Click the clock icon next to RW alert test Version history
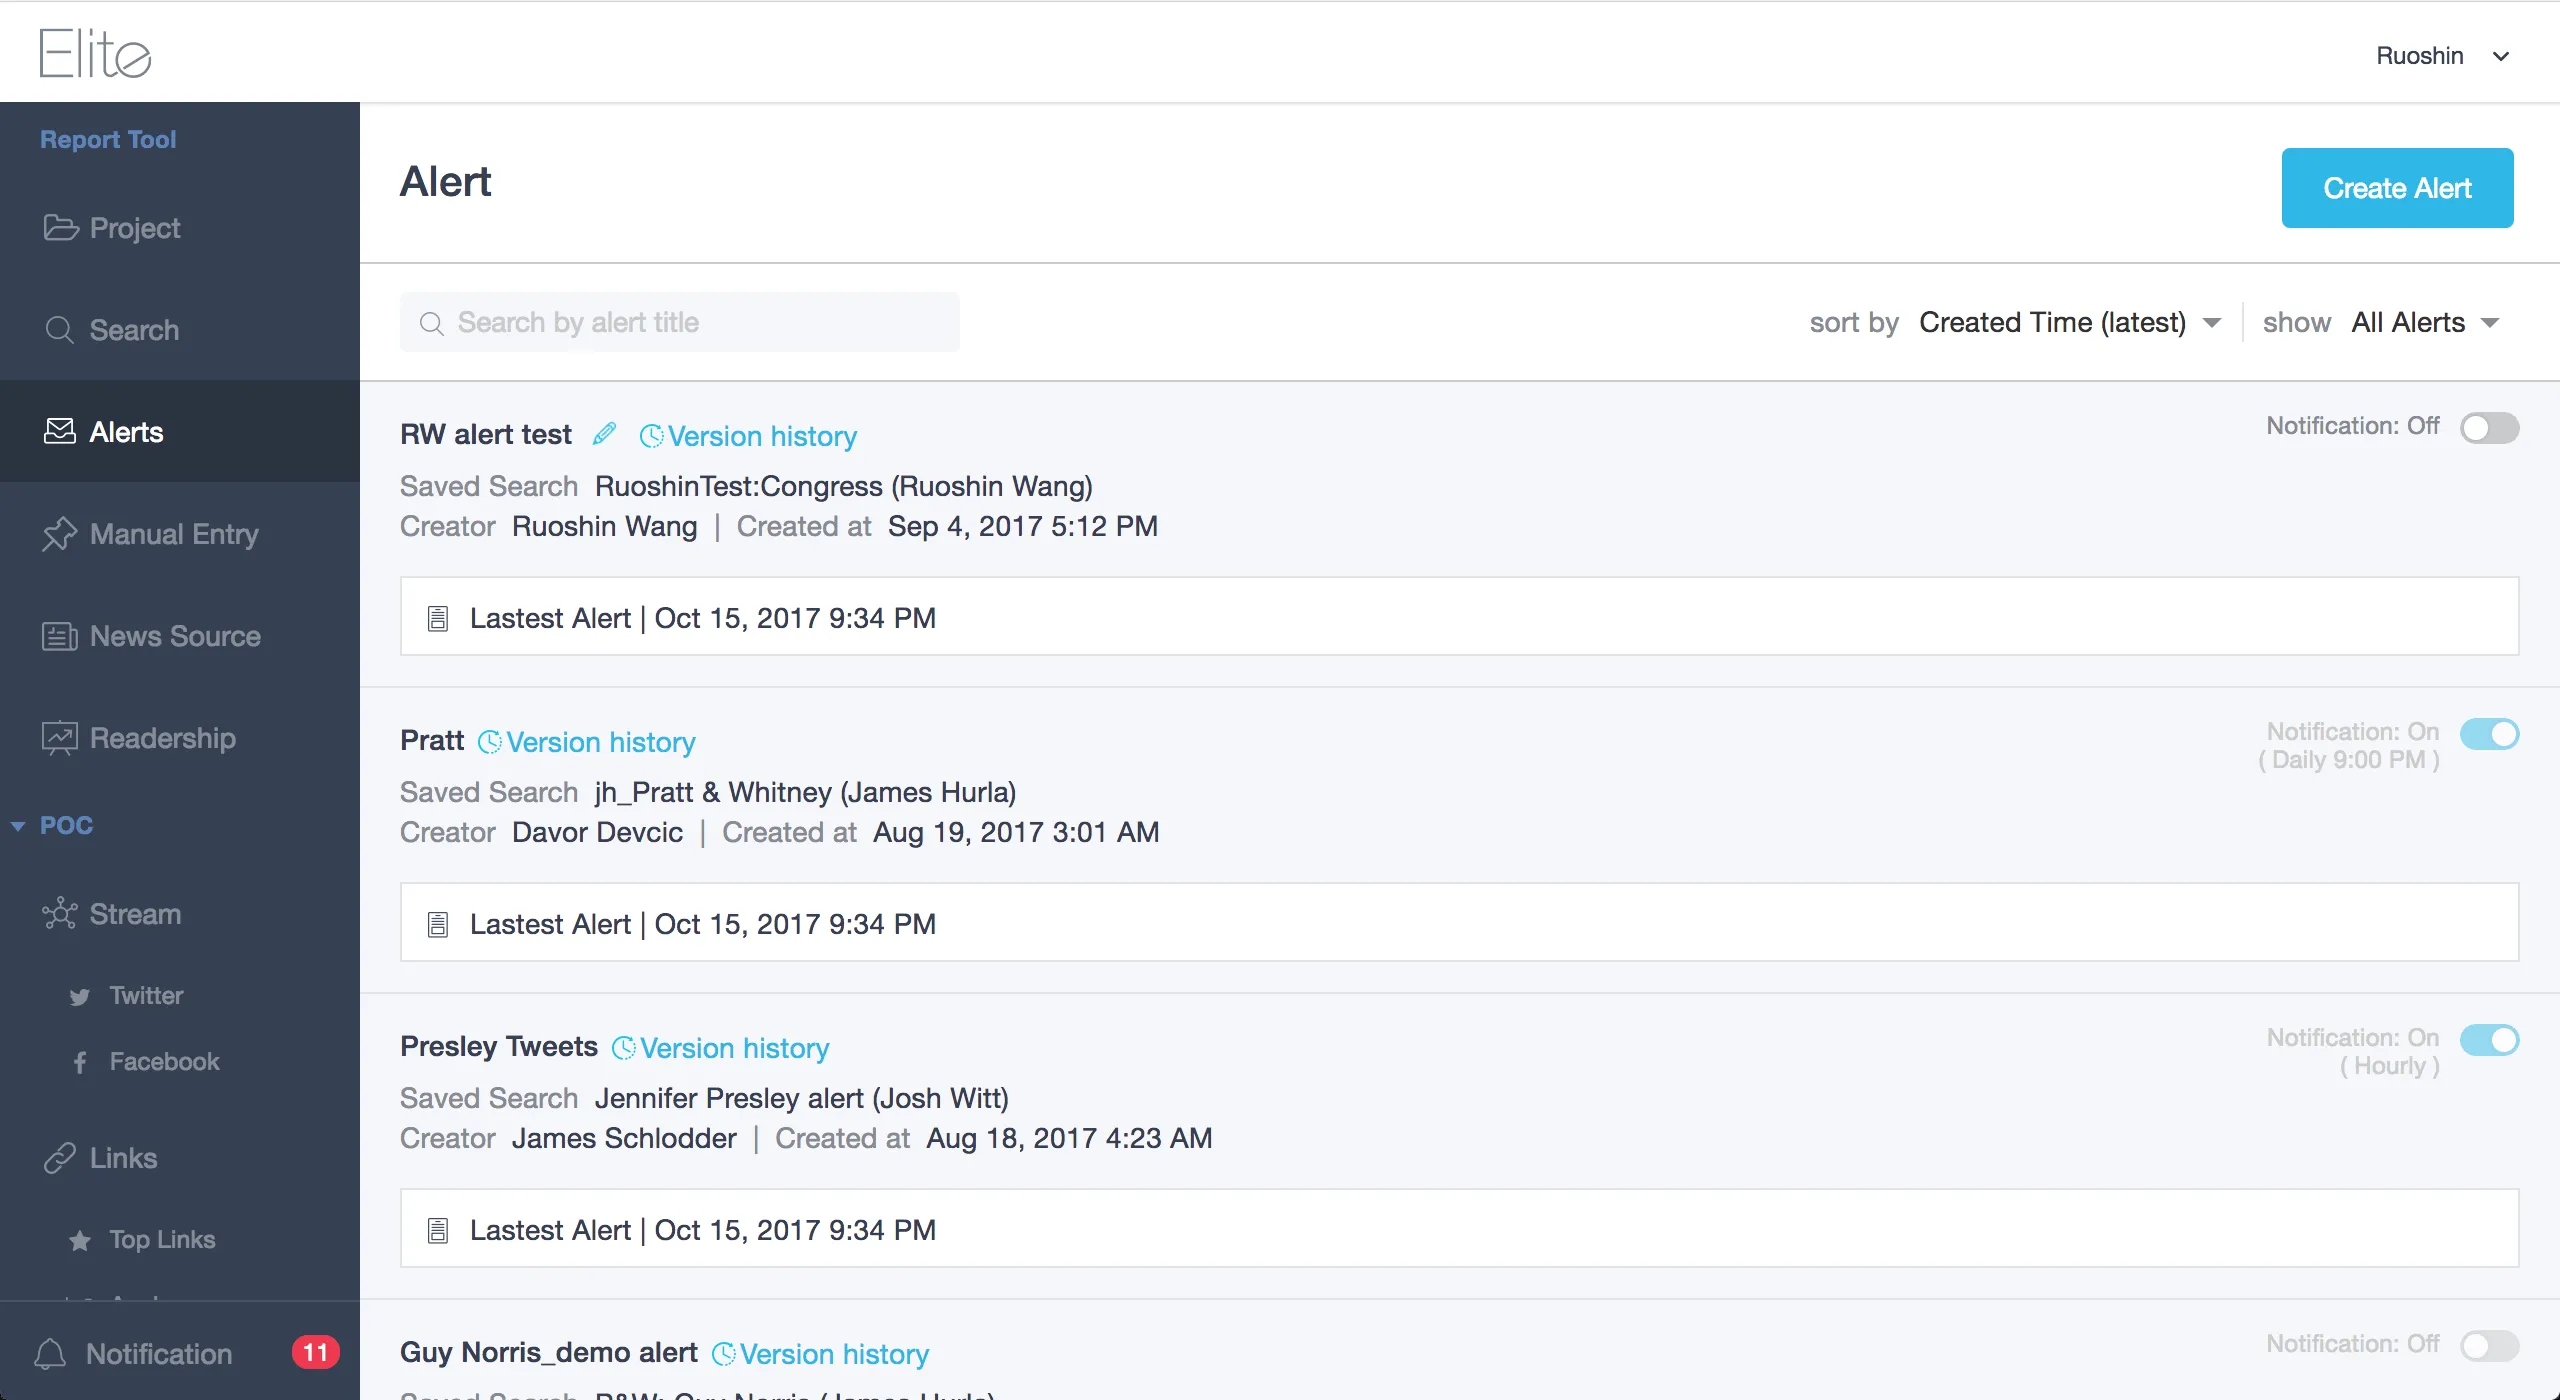 (x=652, y=436)
